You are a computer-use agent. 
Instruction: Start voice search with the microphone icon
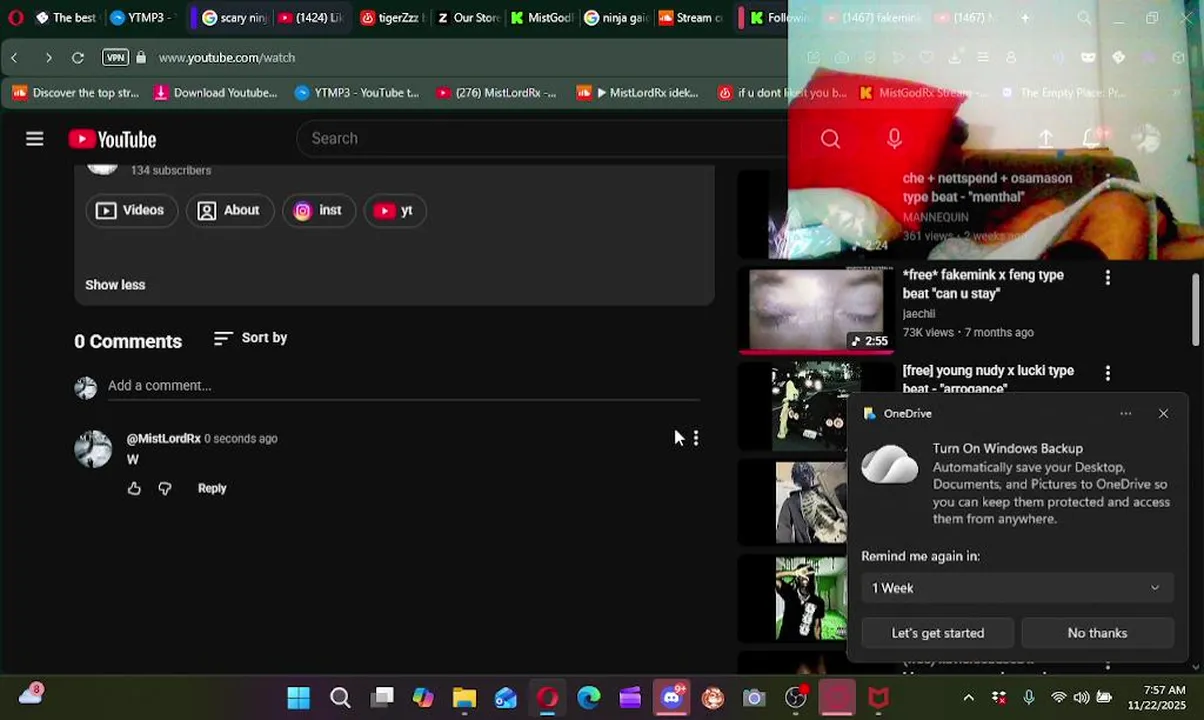coord(894,139)
